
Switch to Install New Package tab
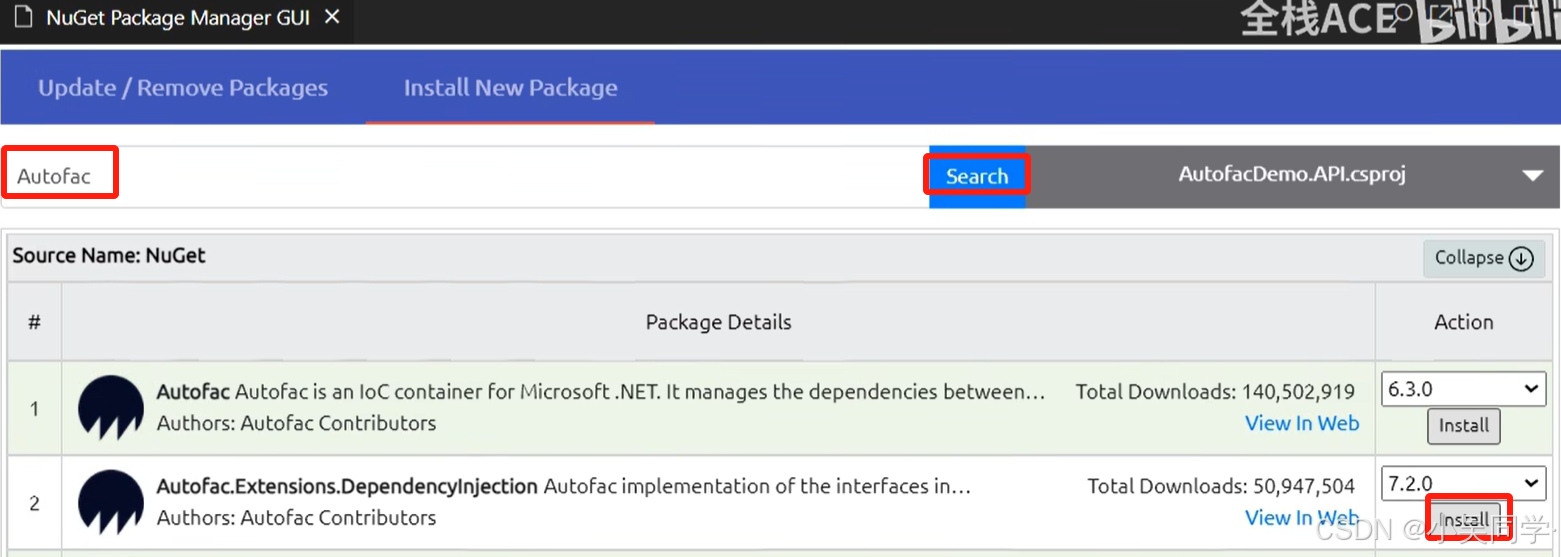point(510,88)
